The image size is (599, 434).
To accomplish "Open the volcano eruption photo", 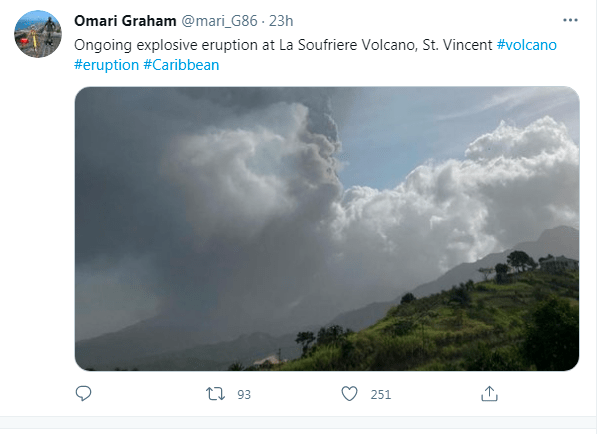I will coord(327,228).
